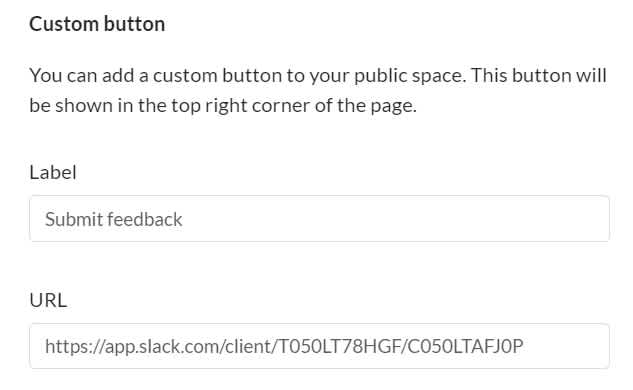The width and height of the screenshot is (633, 390).
Task: Click the word "feedback" in Label field
Action: [145, 219]
